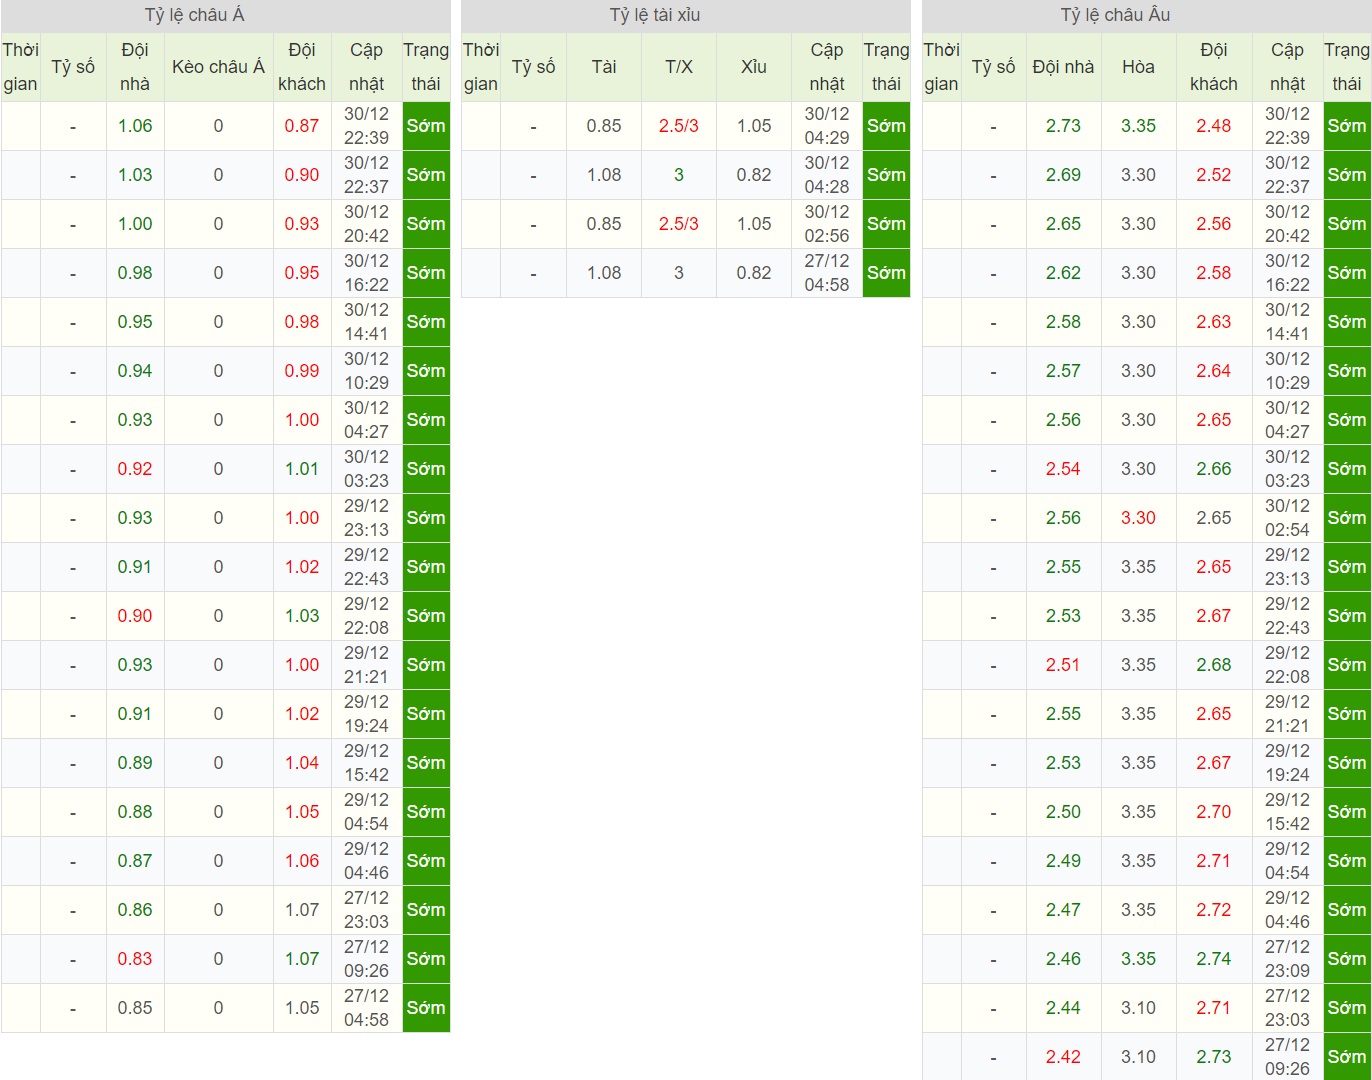Click European home odds 2.46
This screenshot has height=1080, width=1372.
[1063, 959]
